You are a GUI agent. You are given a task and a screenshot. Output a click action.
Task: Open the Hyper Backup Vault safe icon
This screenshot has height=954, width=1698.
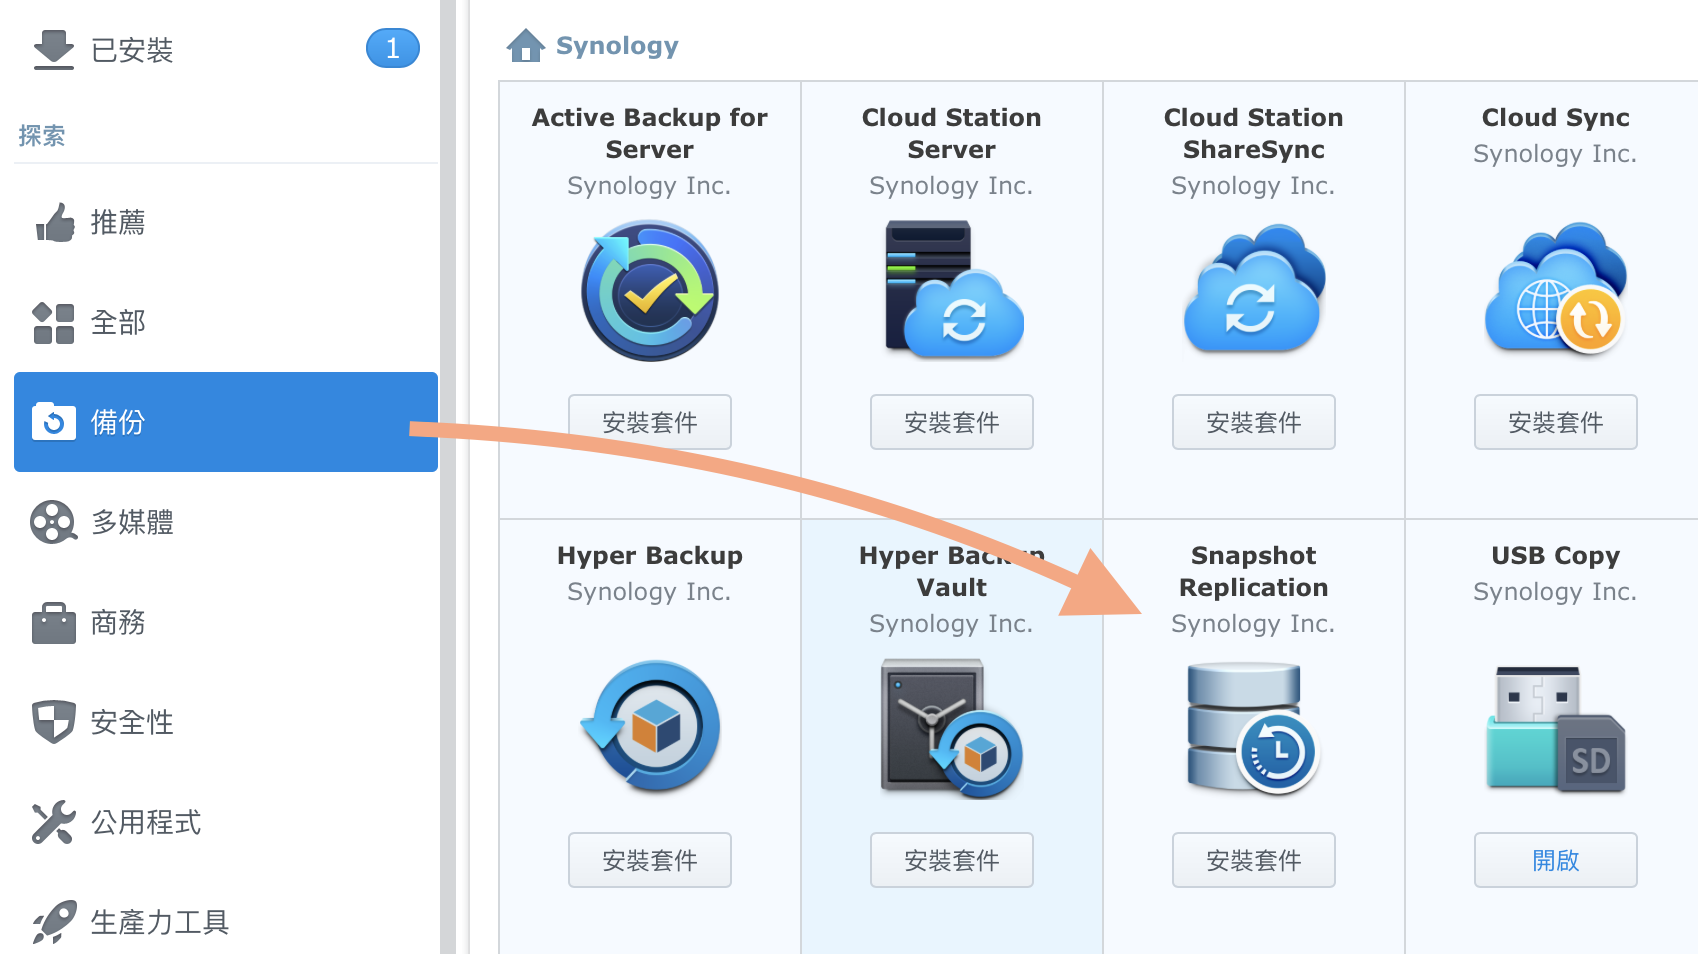[x=952, y=727]
